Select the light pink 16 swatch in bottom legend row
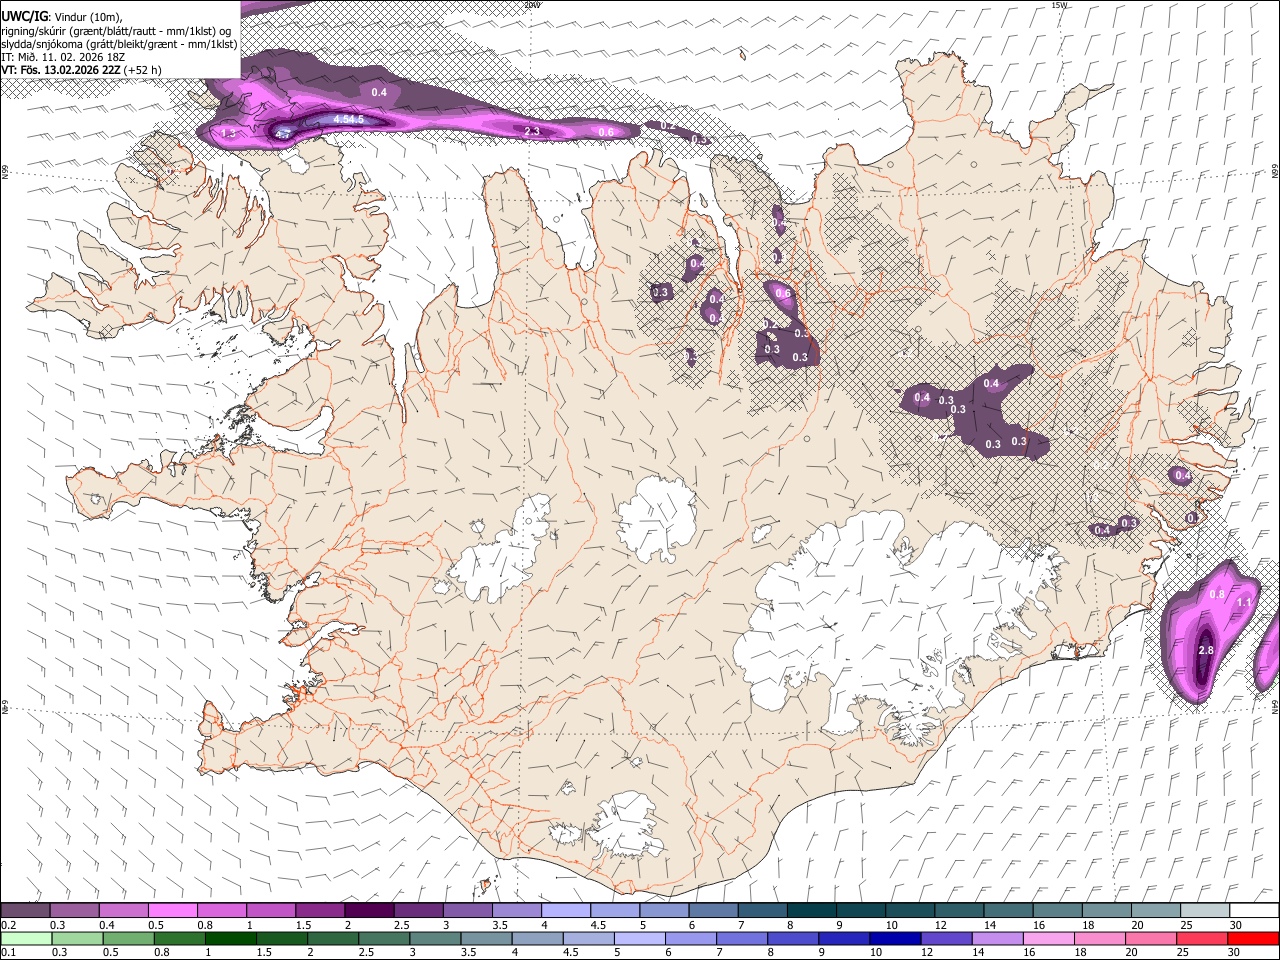The width and height of the screenshot is (1280, 960). (1048, 938)
